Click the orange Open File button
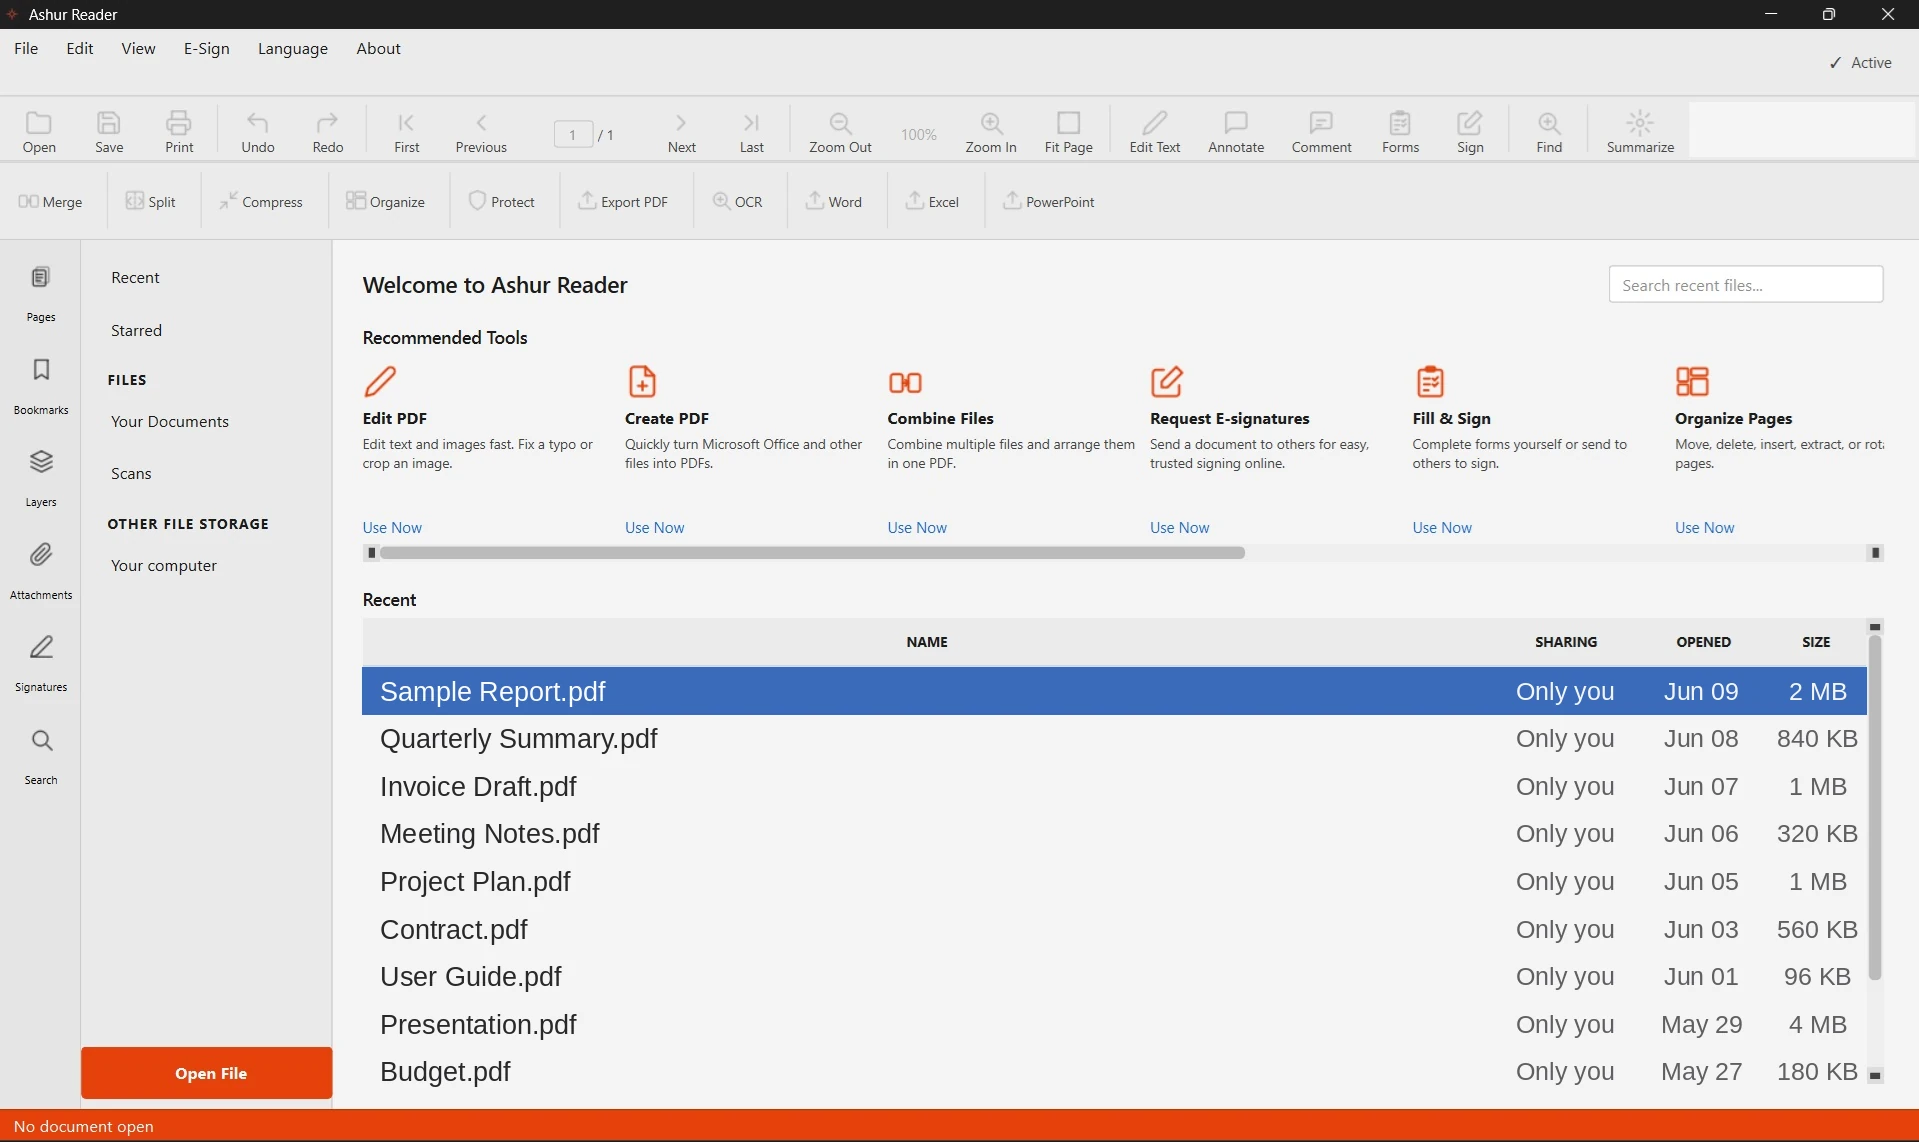 (206, 1073)
